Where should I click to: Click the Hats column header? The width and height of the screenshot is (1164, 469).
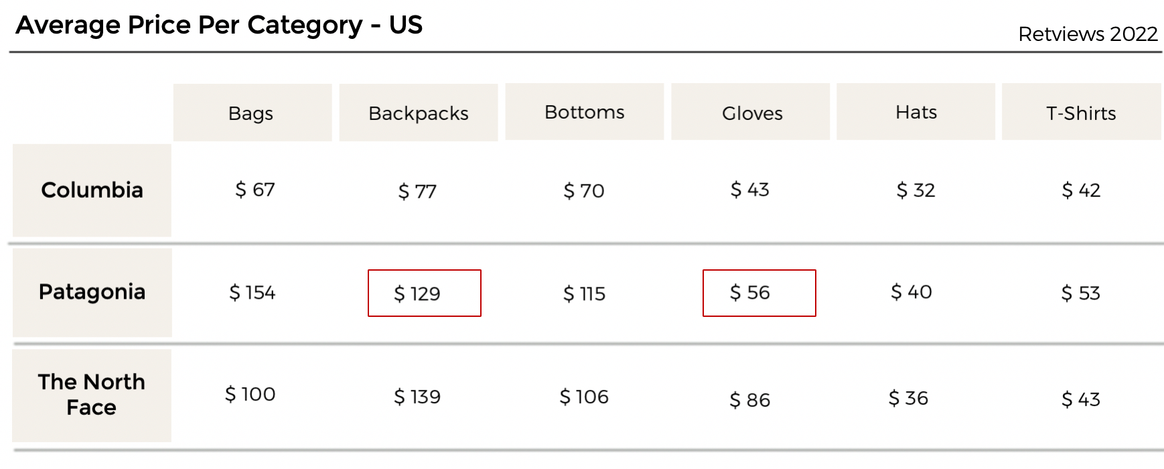916,111
